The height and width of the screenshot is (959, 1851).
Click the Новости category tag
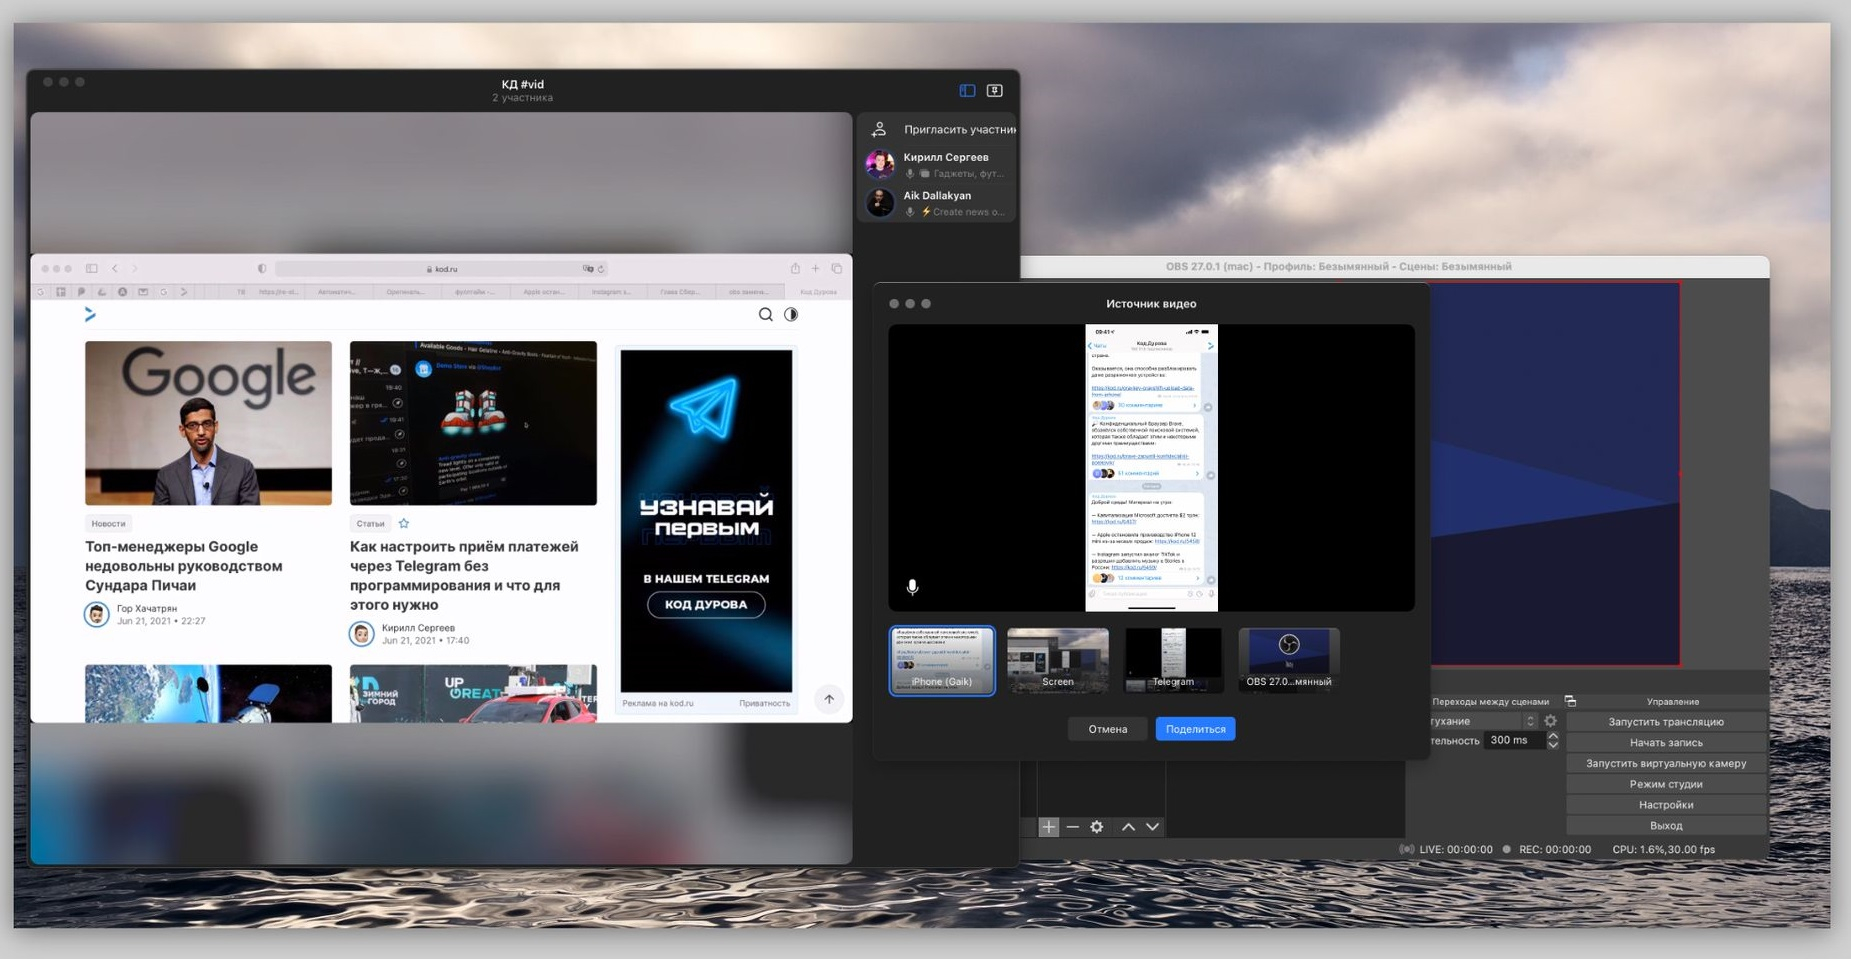pyautogui.click(x=108, y=523)
